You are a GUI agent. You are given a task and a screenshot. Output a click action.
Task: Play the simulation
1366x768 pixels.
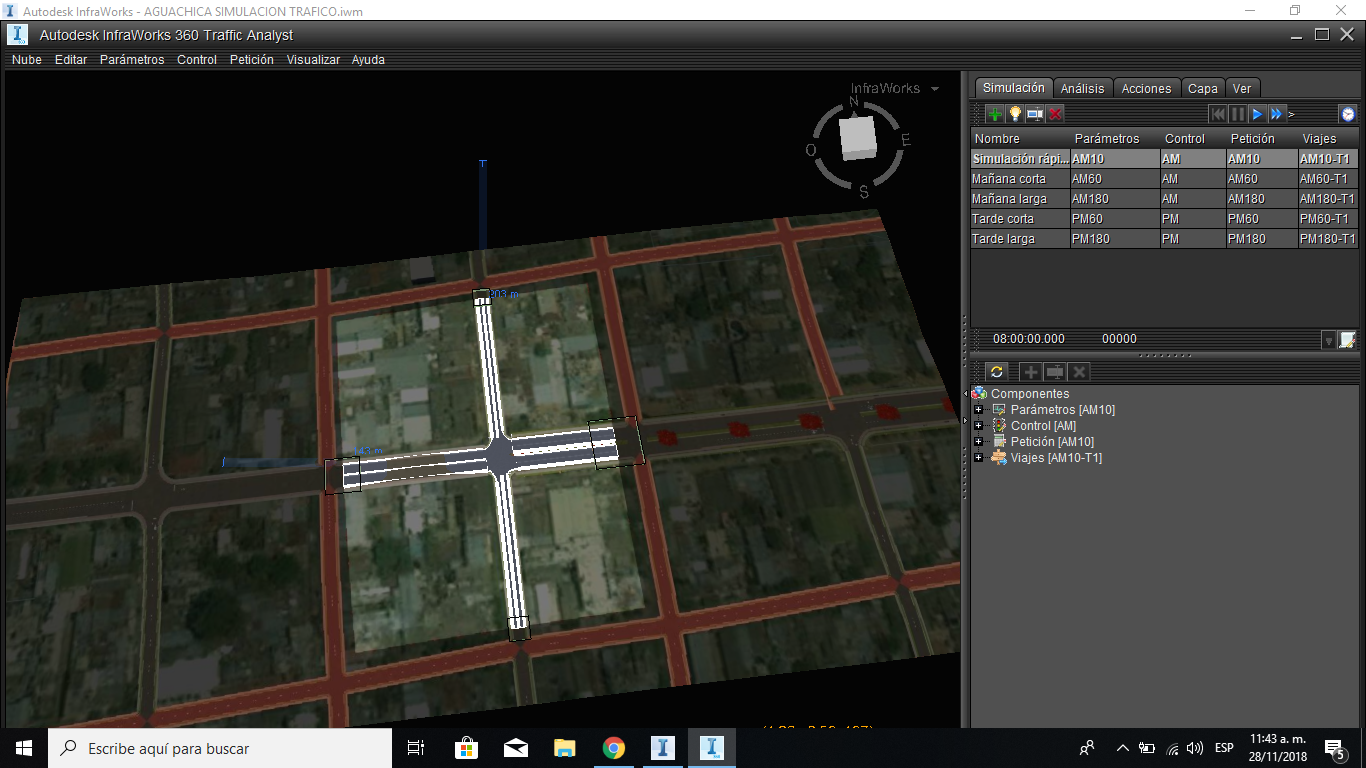[x=1257, y=114]
